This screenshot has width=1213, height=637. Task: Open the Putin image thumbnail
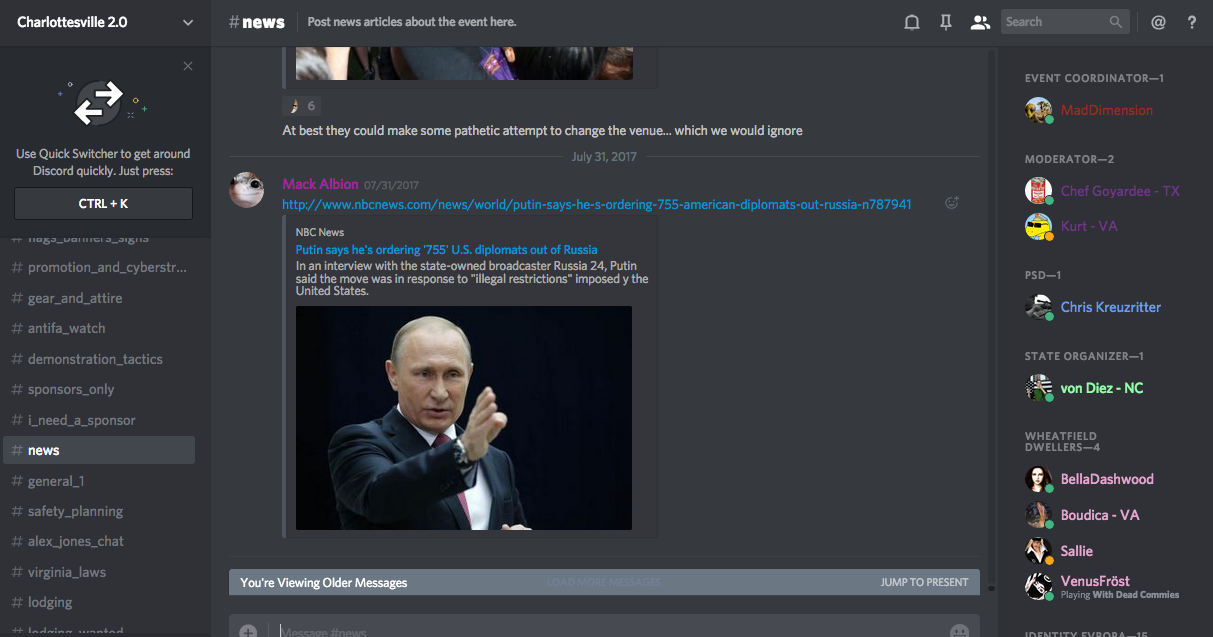[463, 417]
